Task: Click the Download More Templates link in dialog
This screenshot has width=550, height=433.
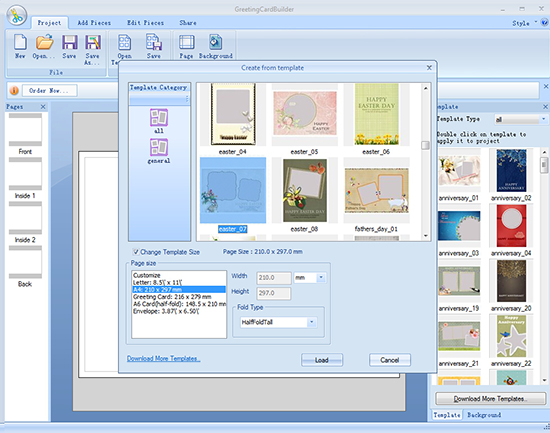Action: 163,358
